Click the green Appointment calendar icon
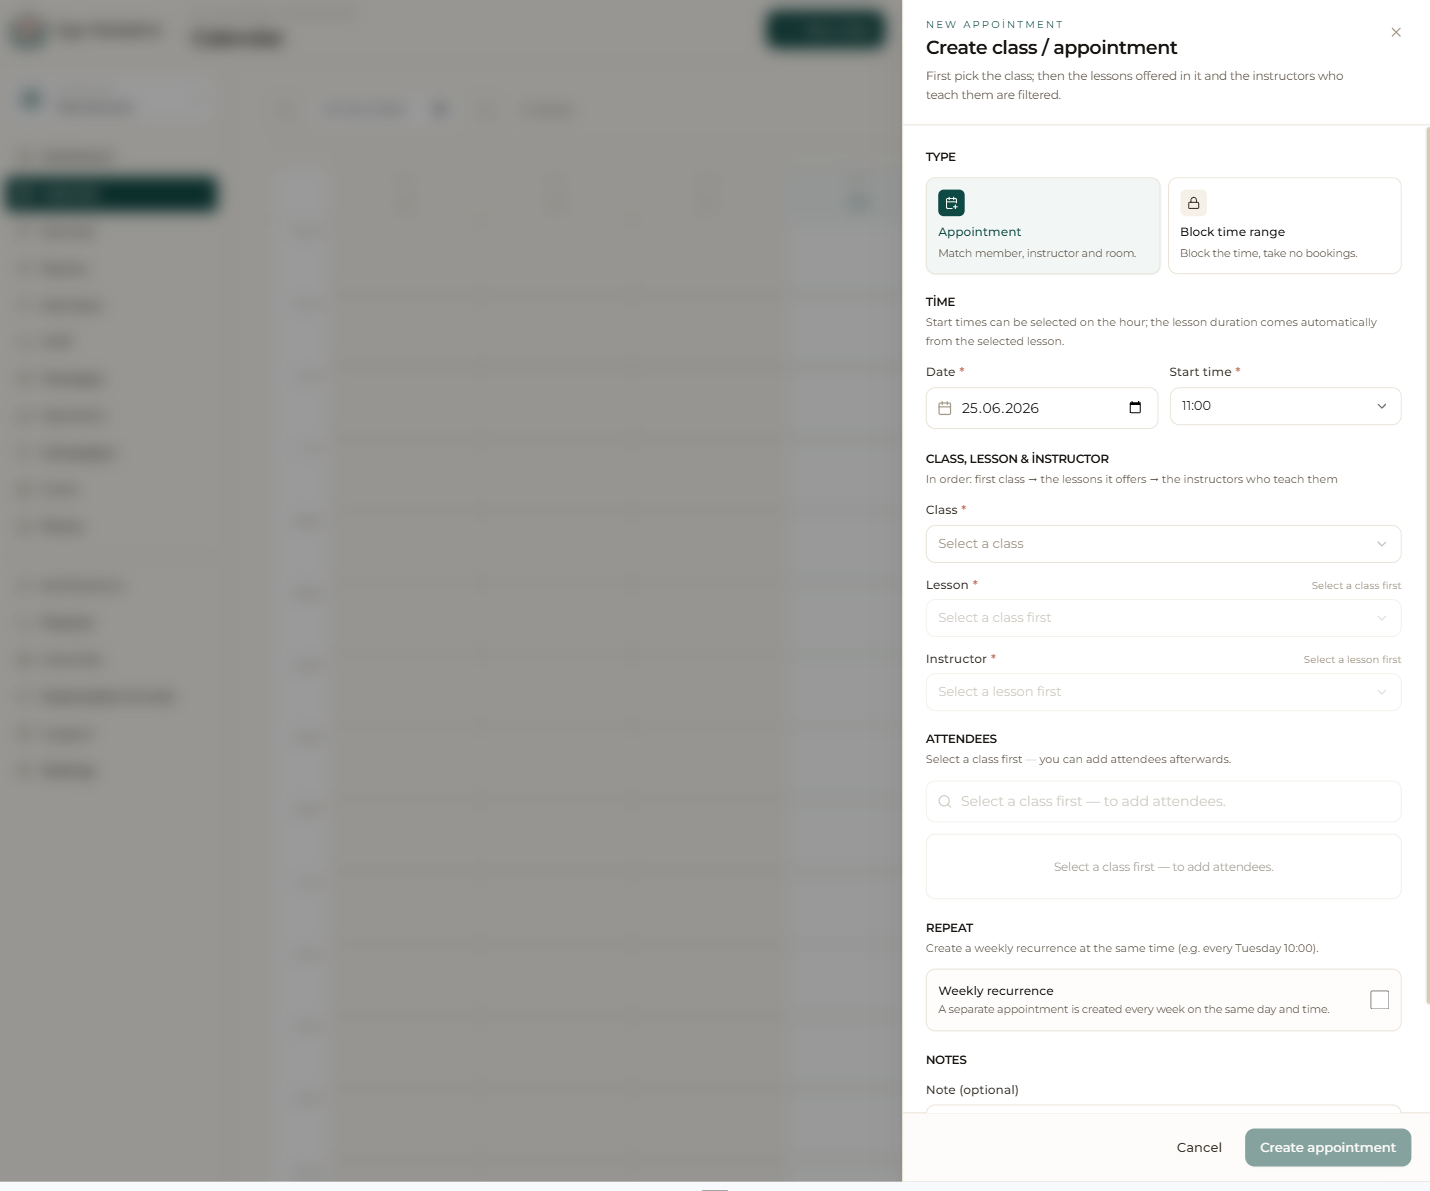This screenshot has height=1191, width=1430. 951,203
